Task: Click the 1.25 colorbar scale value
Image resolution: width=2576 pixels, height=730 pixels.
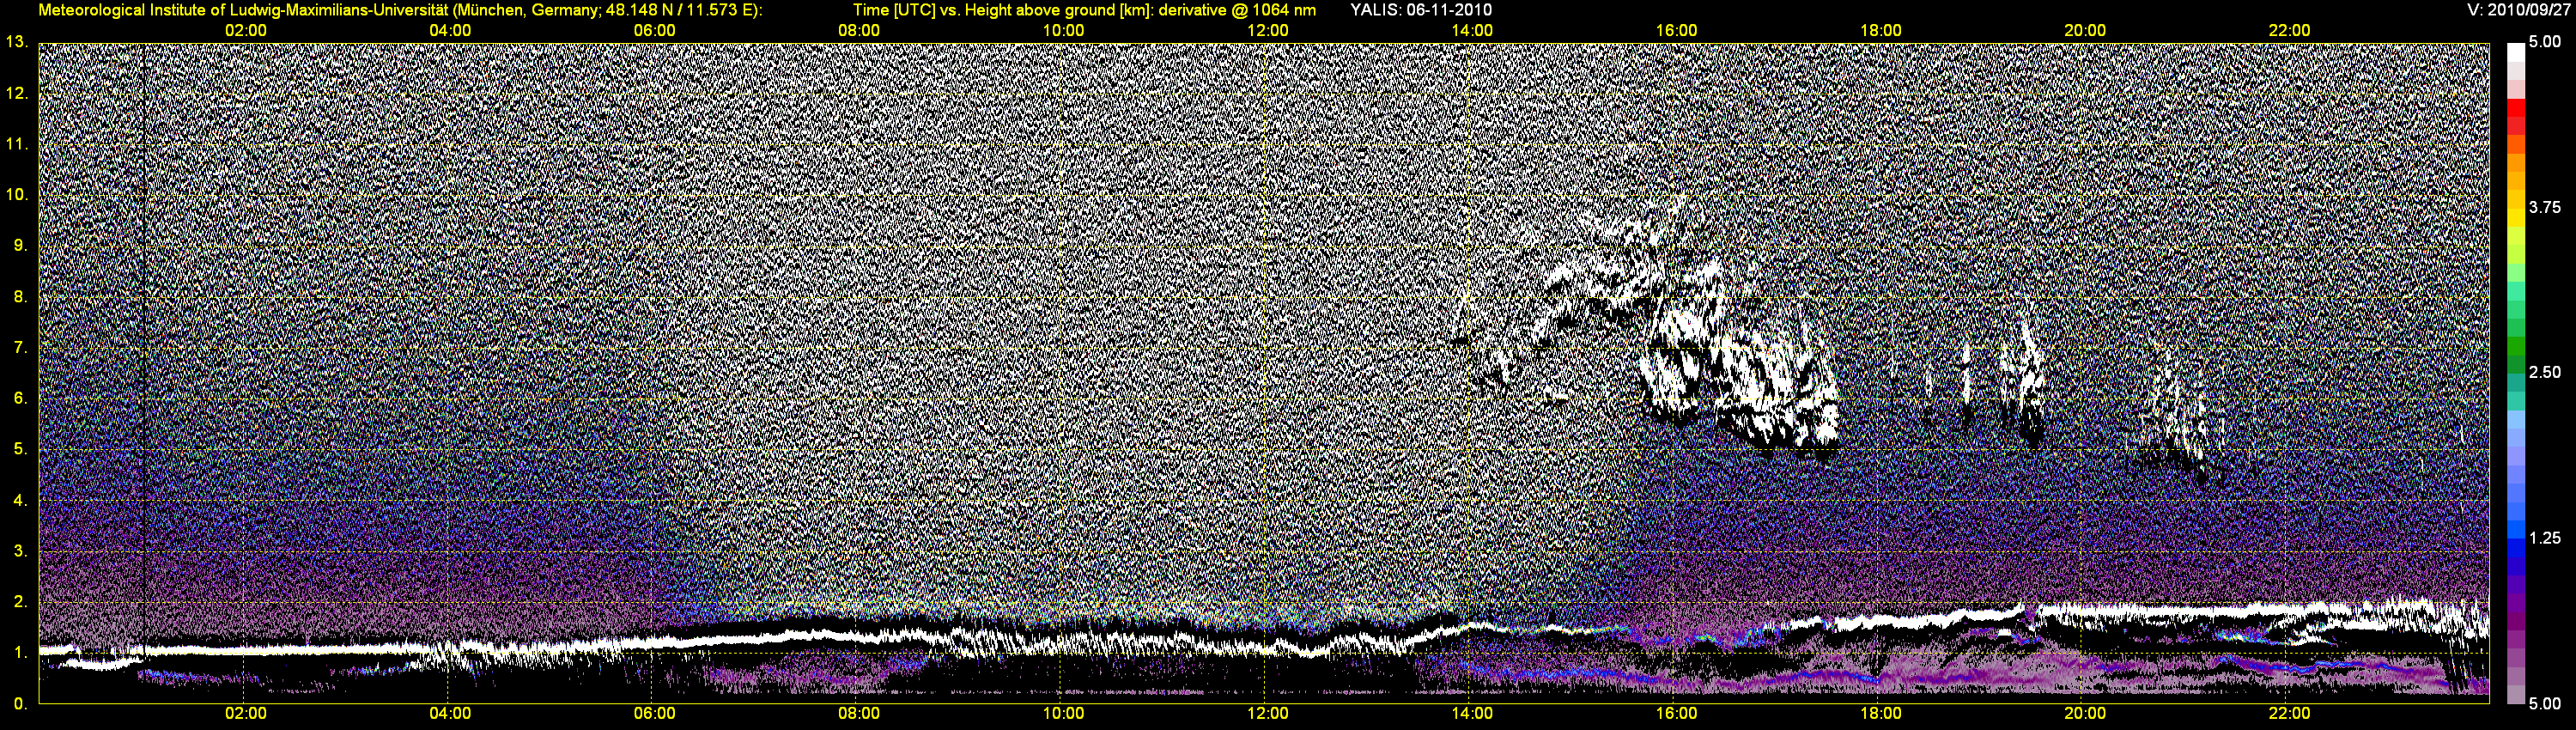Action: pos(2545,538)
